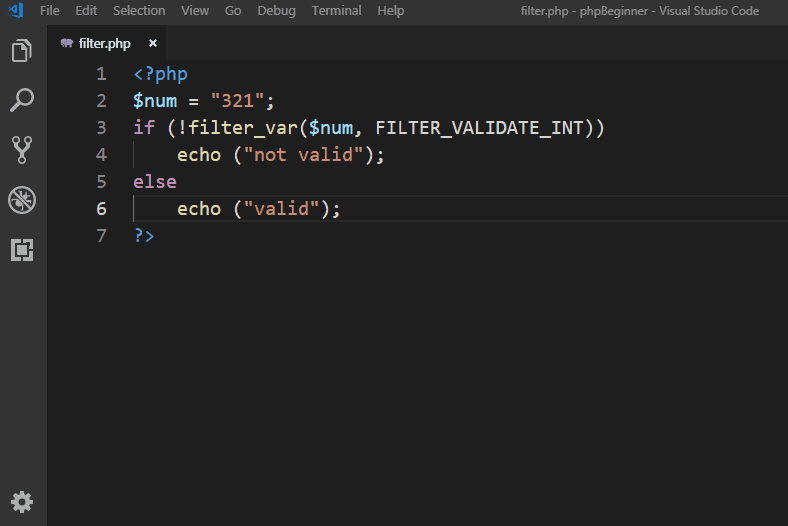The image size is (788, 526).
Task: Open the Search view in activity bar
Action: click(x=22, y=100)
